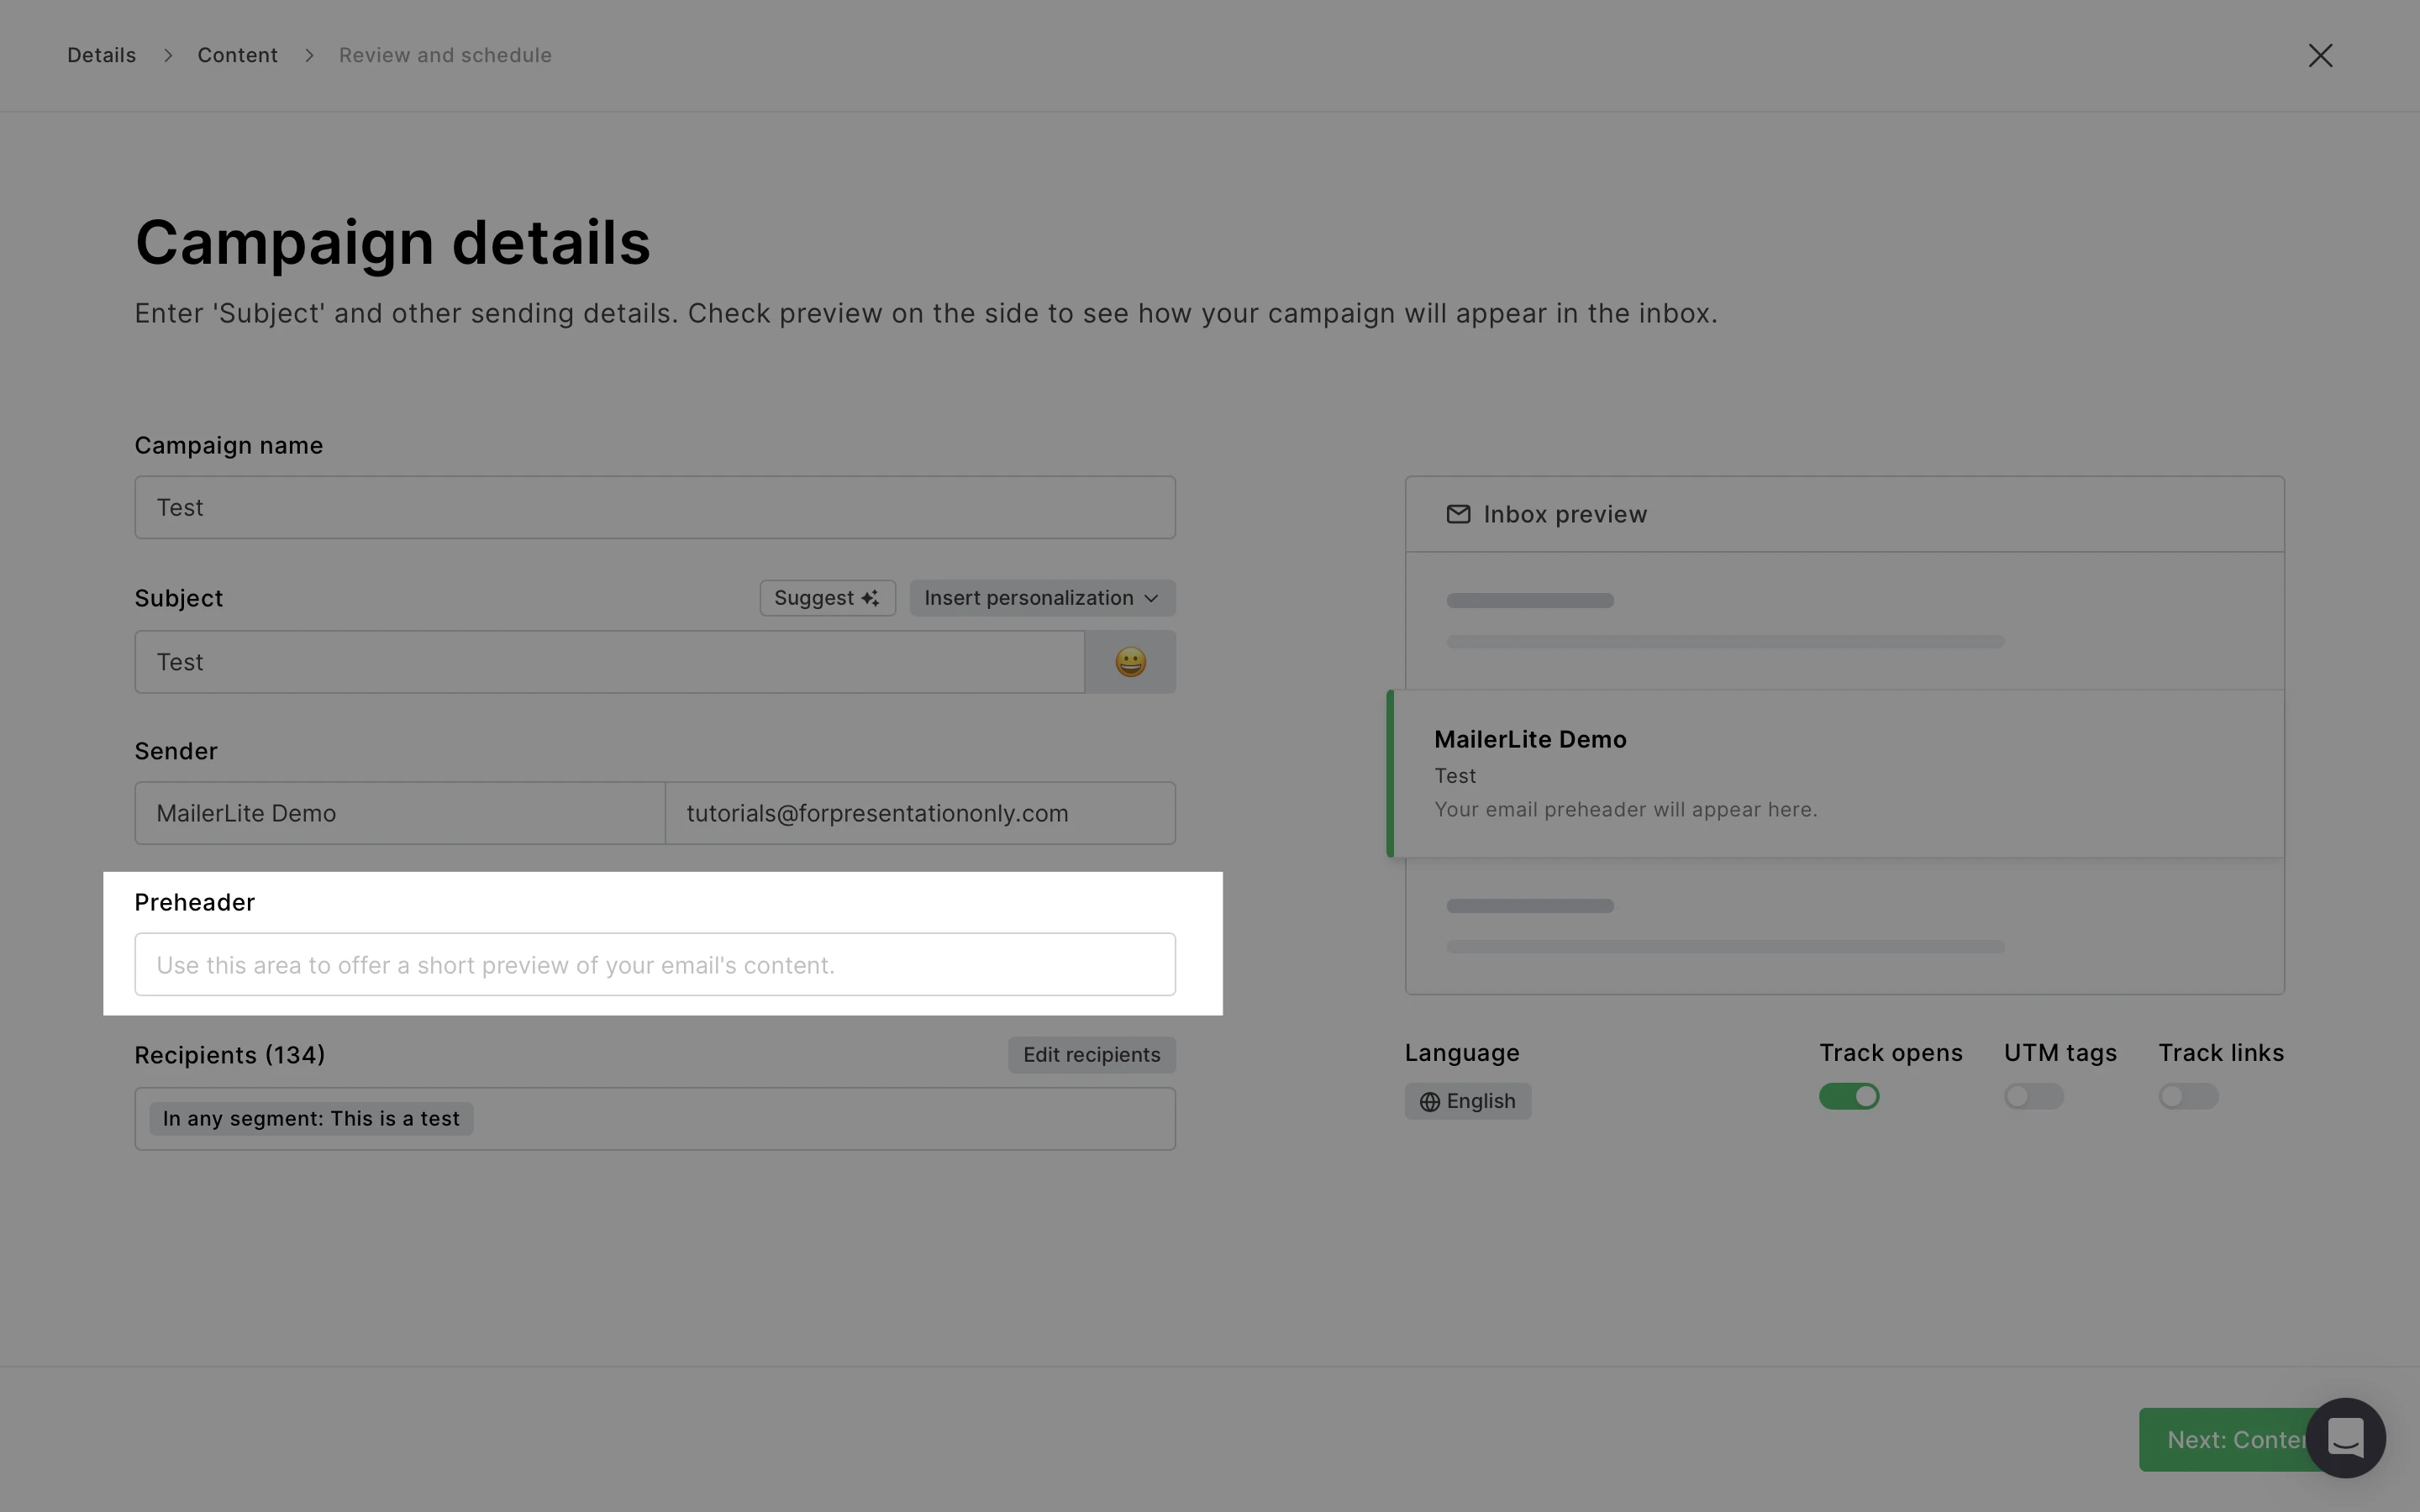This screenshot has width=2420, height=1512.
Task: Open the emoji picker for Subject
Action: pos(1130,662)
